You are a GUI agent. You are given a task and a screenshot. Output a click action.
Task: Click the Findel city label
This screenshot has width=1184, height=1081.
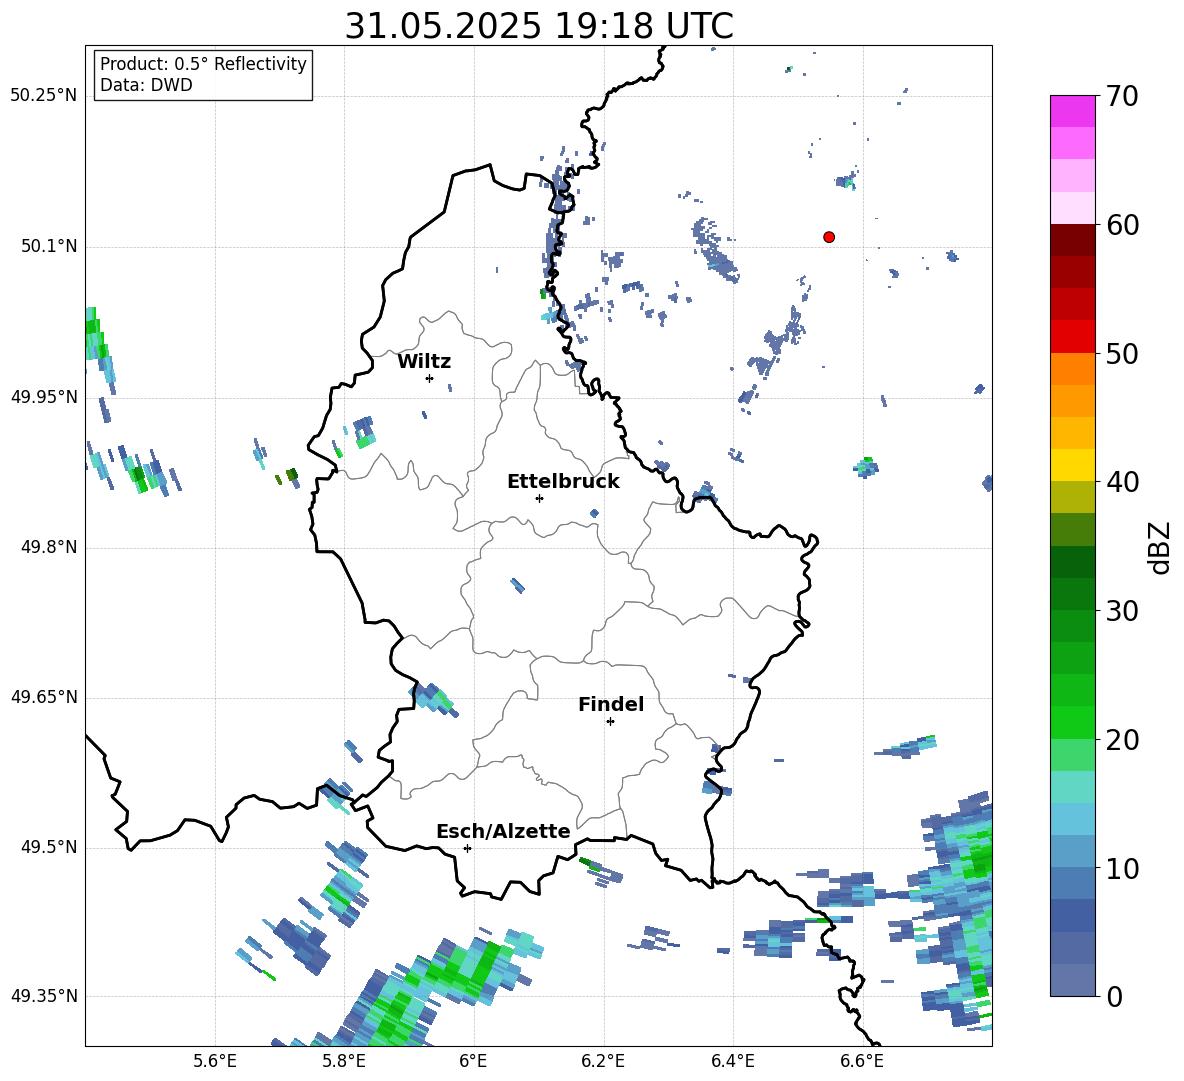click(x=611, y=704)
